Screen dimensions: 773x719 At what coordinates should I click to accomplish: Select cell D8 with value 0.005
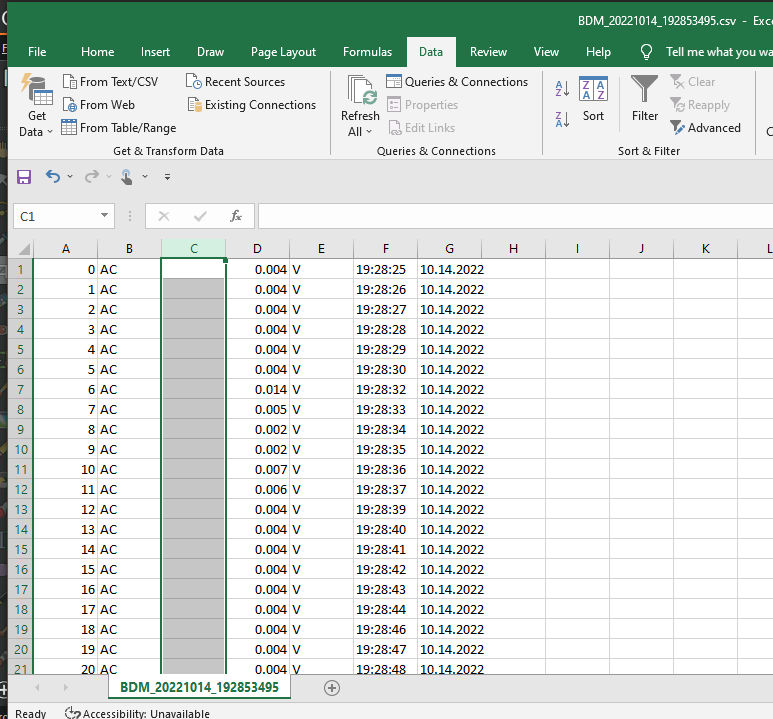(x=257, y=409)
